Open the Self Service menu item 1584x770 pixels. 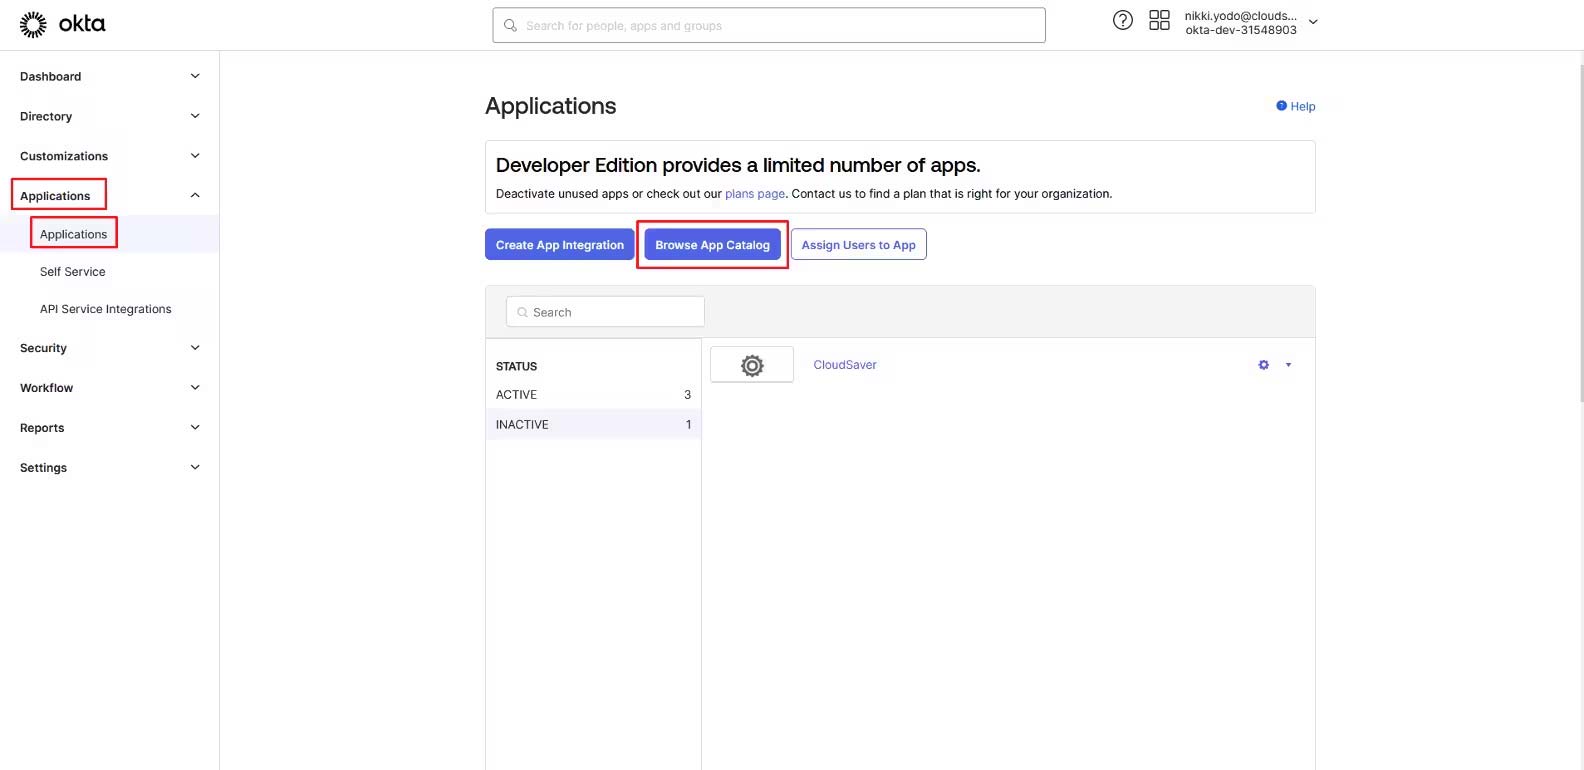pos(72,272)
